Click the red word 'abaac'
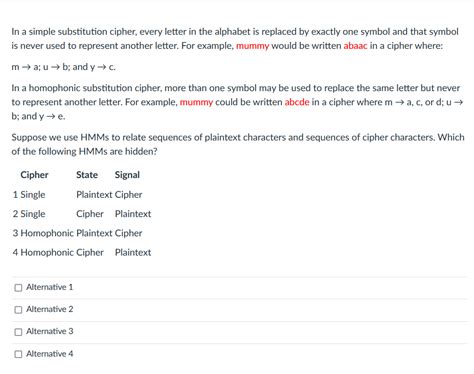This screenshot has width=474, height=374. [355, 46]
